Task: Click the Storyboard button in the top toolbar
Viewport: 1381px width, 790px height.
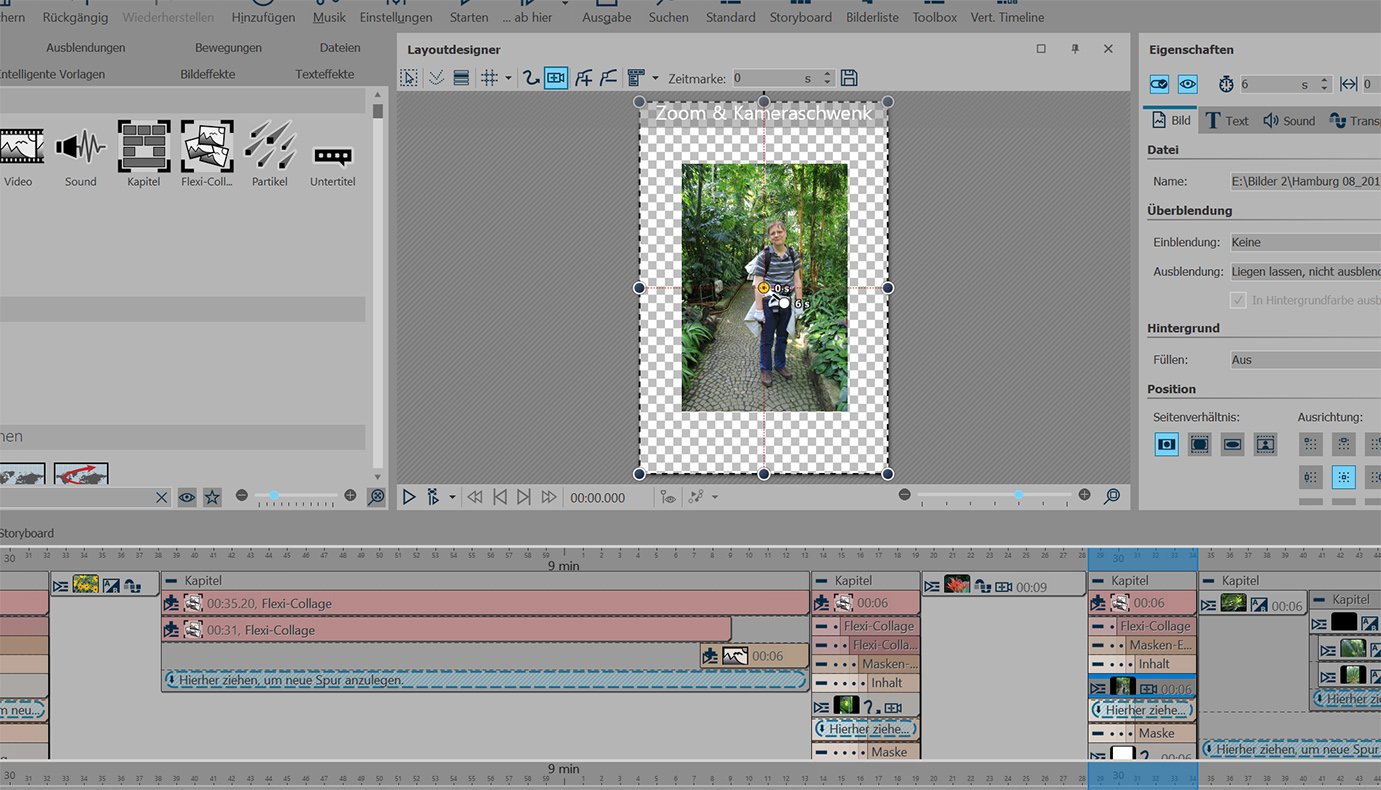Action: (x=800, y=17)
